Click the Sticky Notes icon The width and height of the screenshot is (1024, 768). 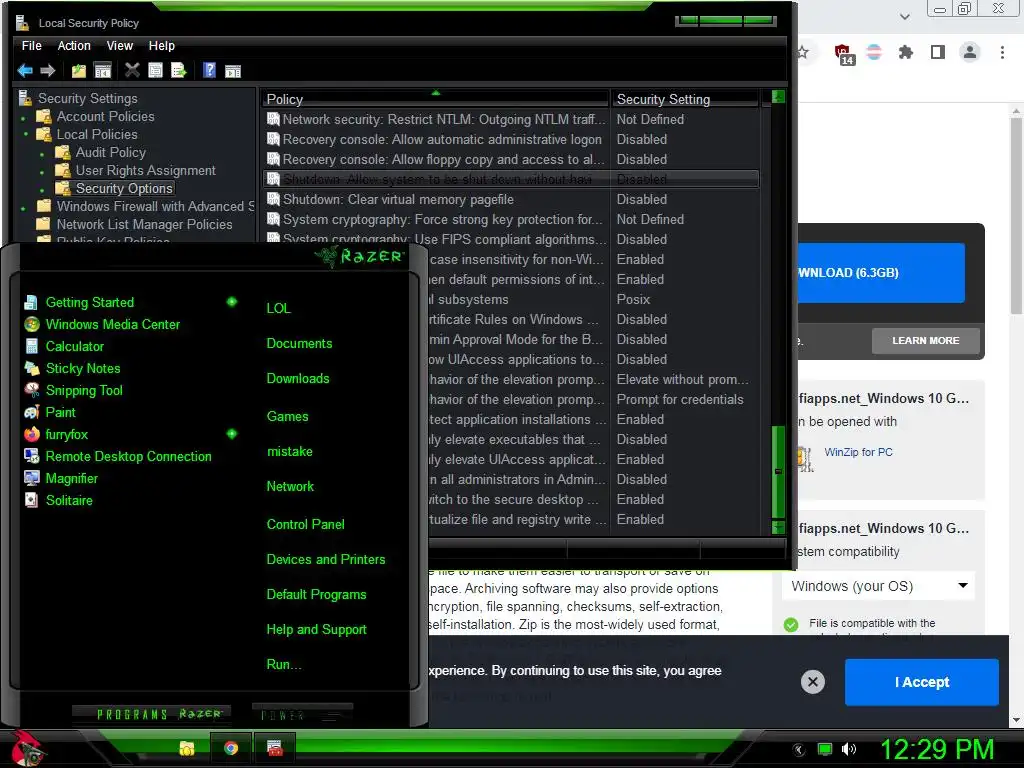coord(31,368)
